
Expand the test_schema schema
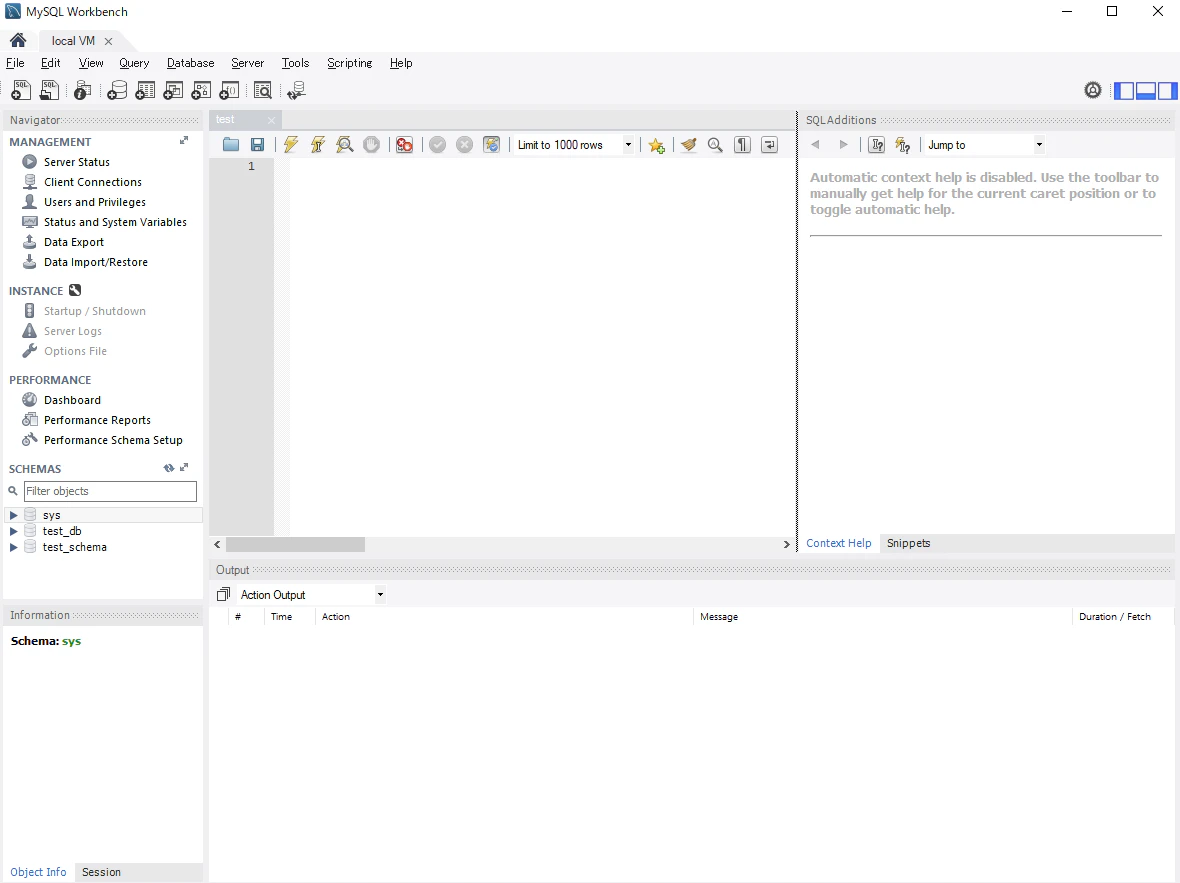click(x=13, y=547)
